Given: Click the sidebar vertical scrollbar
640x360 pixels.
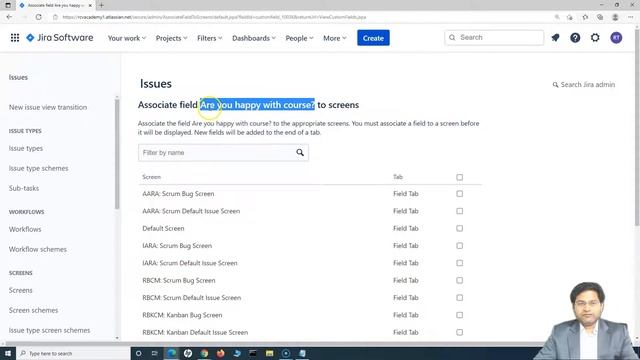Looking at the screenshot, I should [x=117, y=153].
